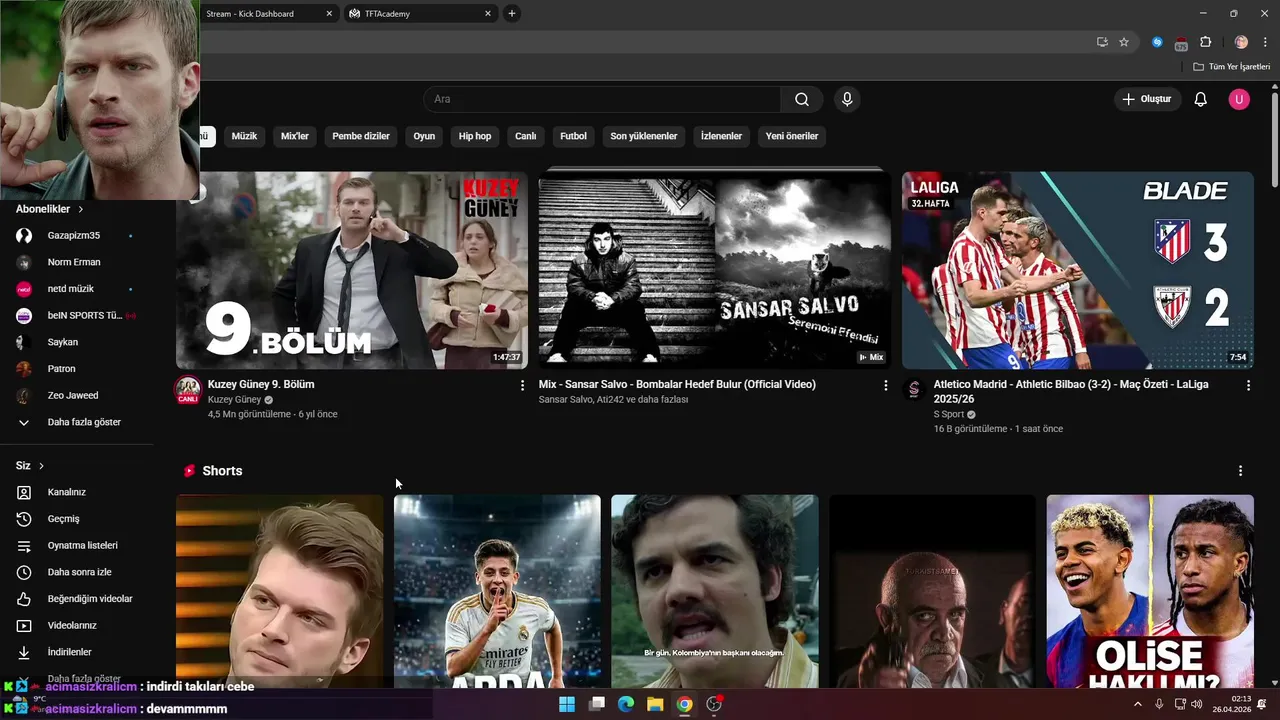Image resolution: width=1280 pixels, height=720 pixels.
Task: Play the Sansar Salvo mix thumbnail
Action: click(715, 270)
